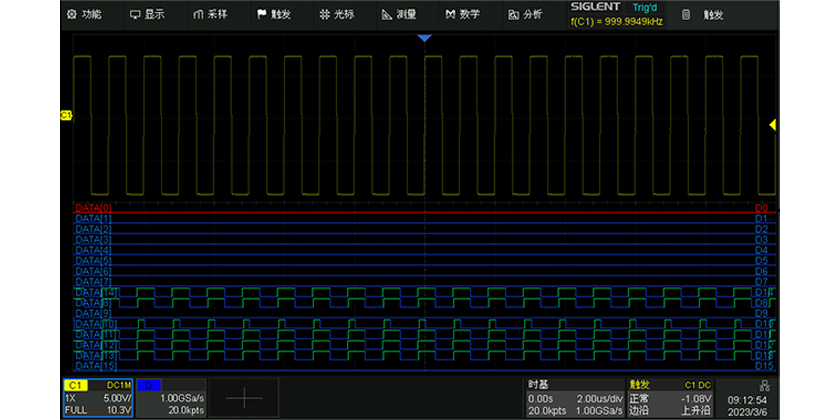Click the f(C1) frequency counter readout

pyautogui.click(x=615, y=22)
